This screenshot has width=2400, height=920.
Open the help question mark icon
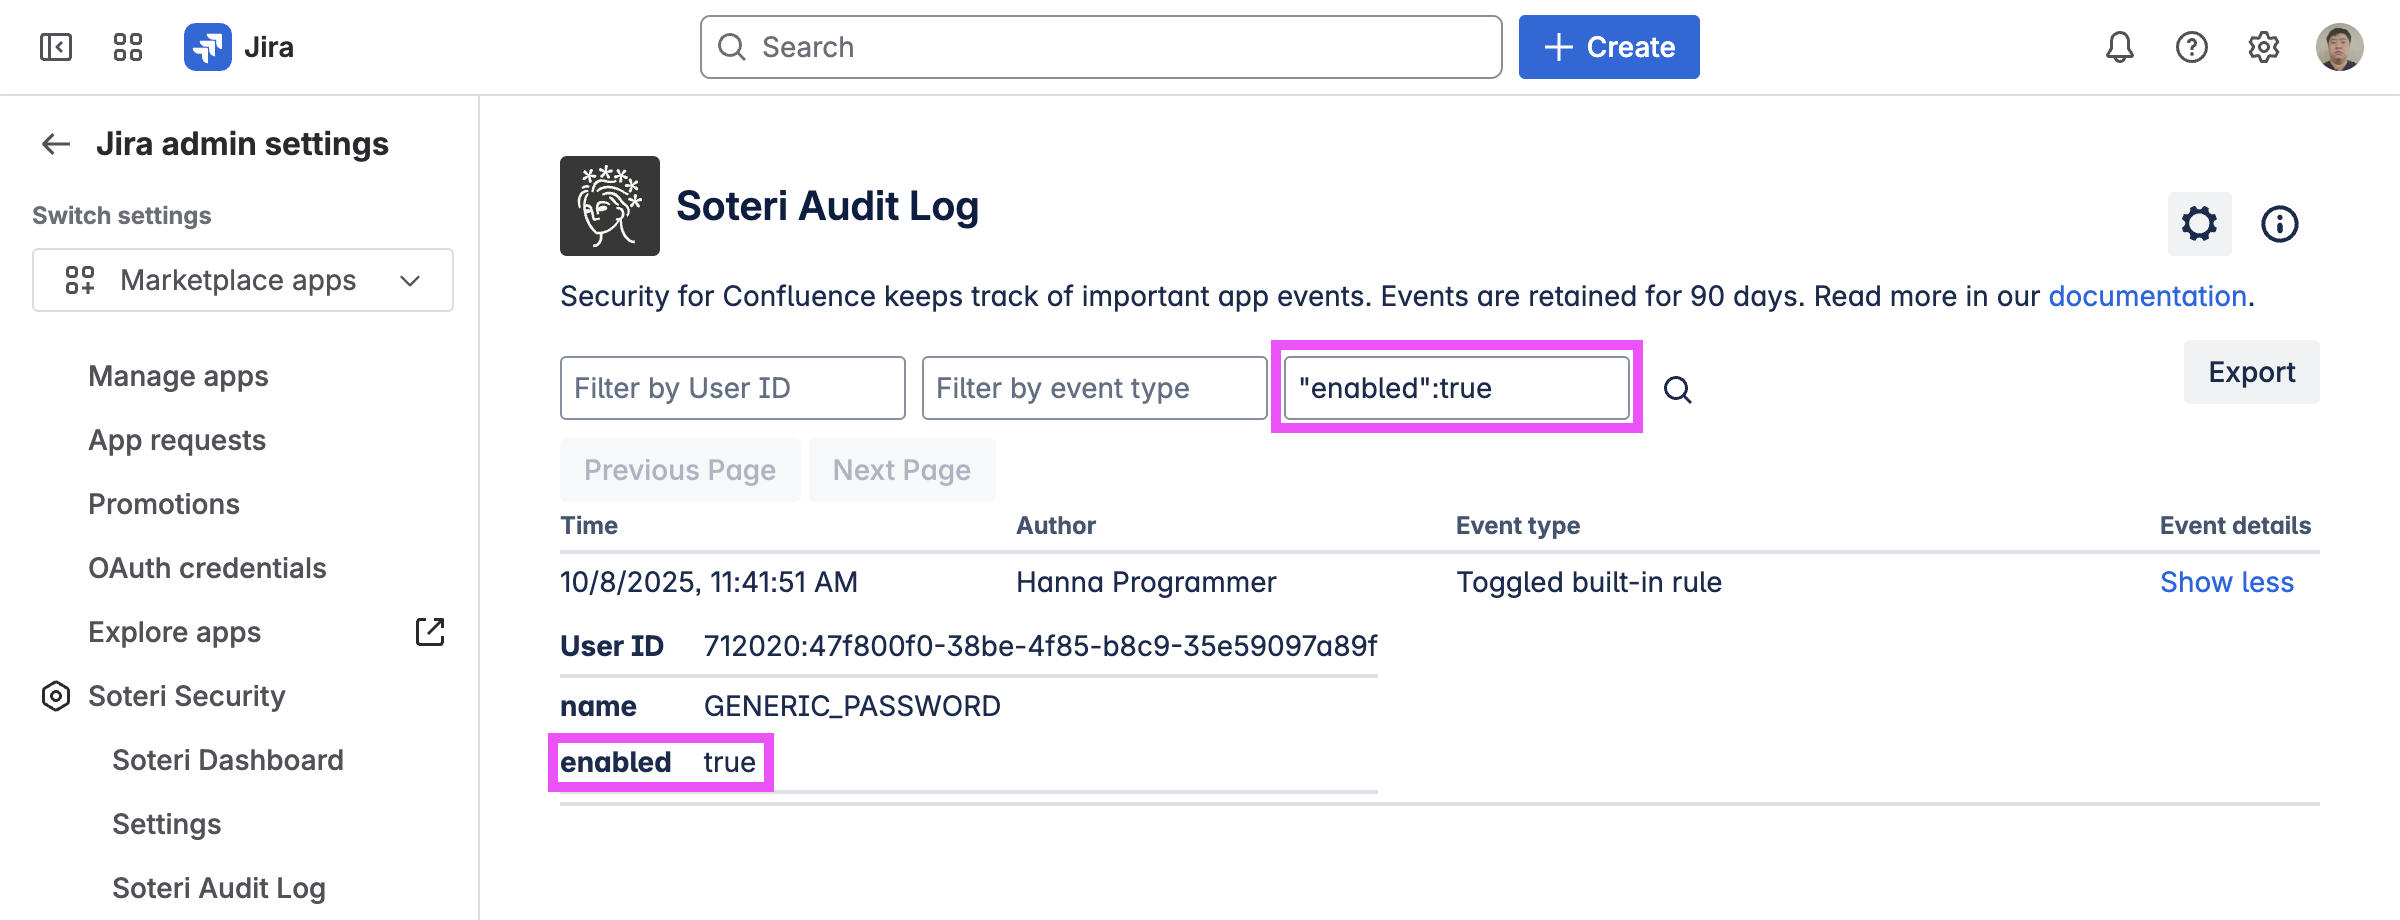coord(2191,47)
